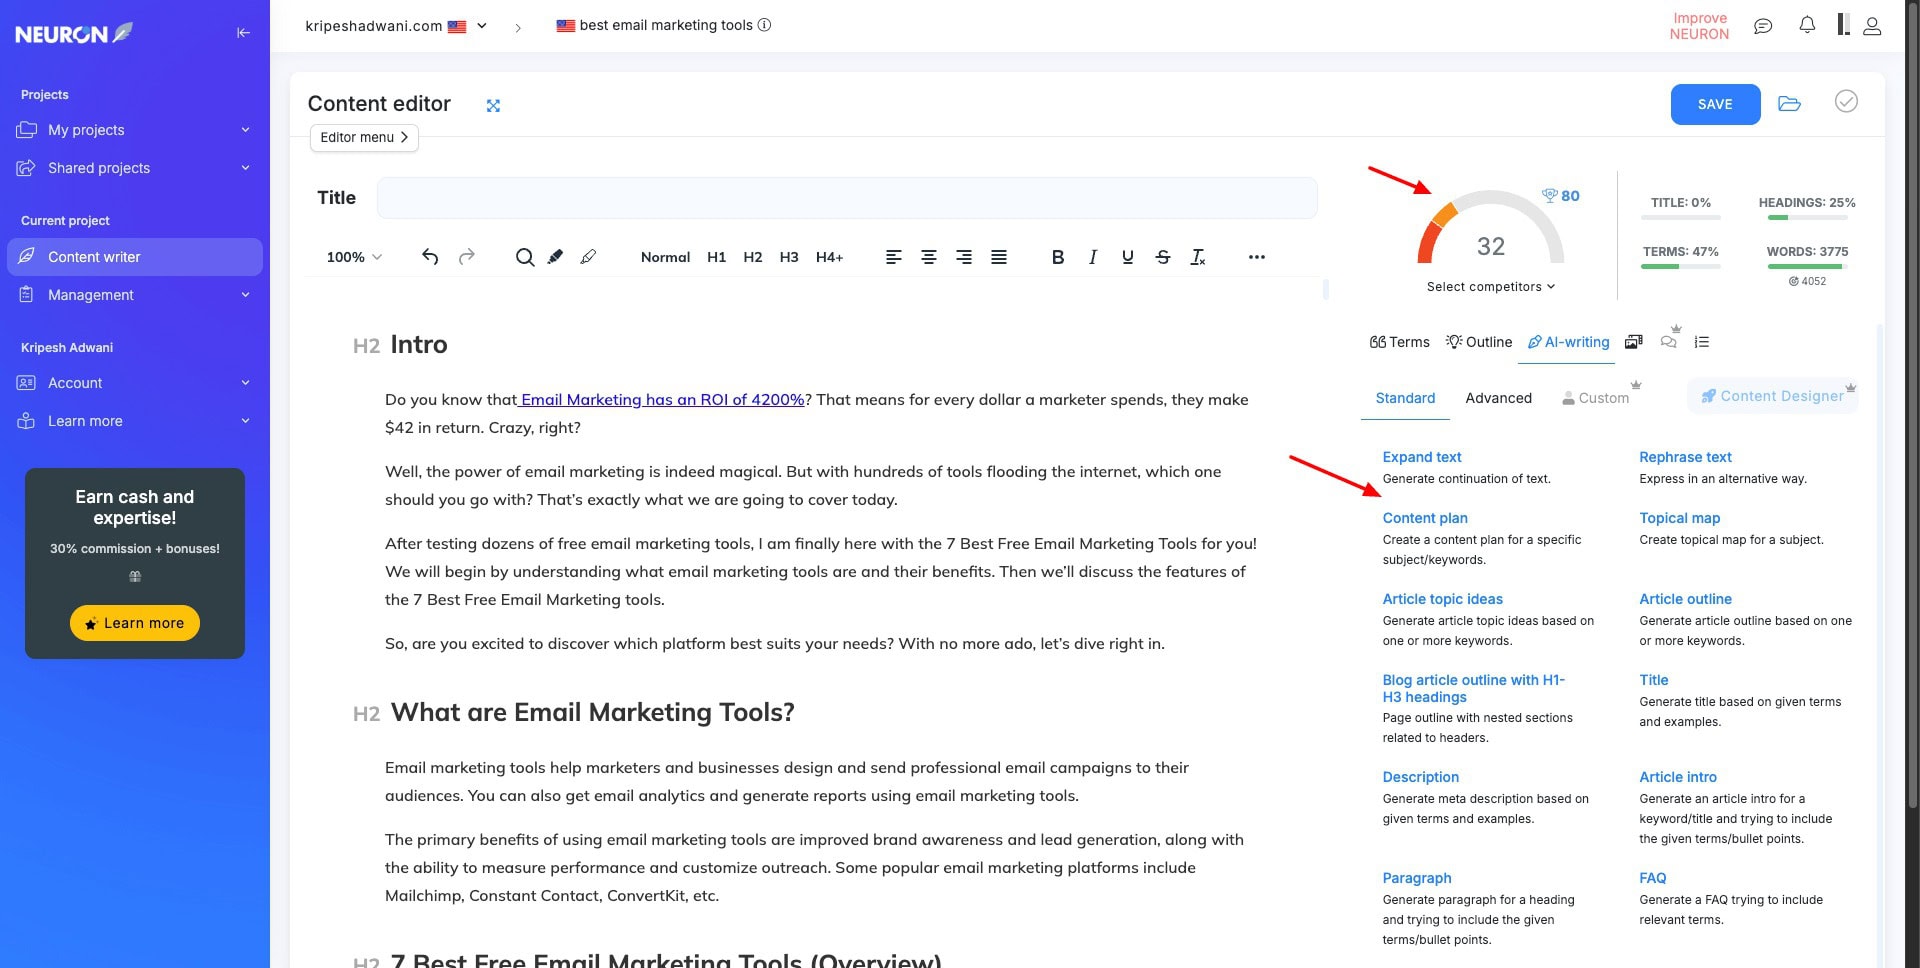The height and width of the screenshot is (968, 1920).
Task: Open the more options ellipsis in toolbar
Action: (1257, 257)
